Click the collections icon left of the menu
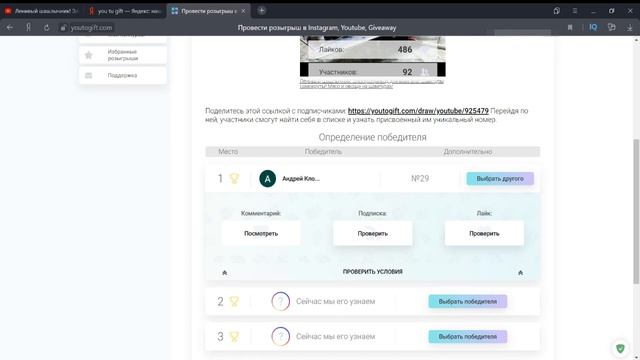Image resolution: width=640 pixels, height=360 pixels. pyautogui.click(x=556, y=11)
